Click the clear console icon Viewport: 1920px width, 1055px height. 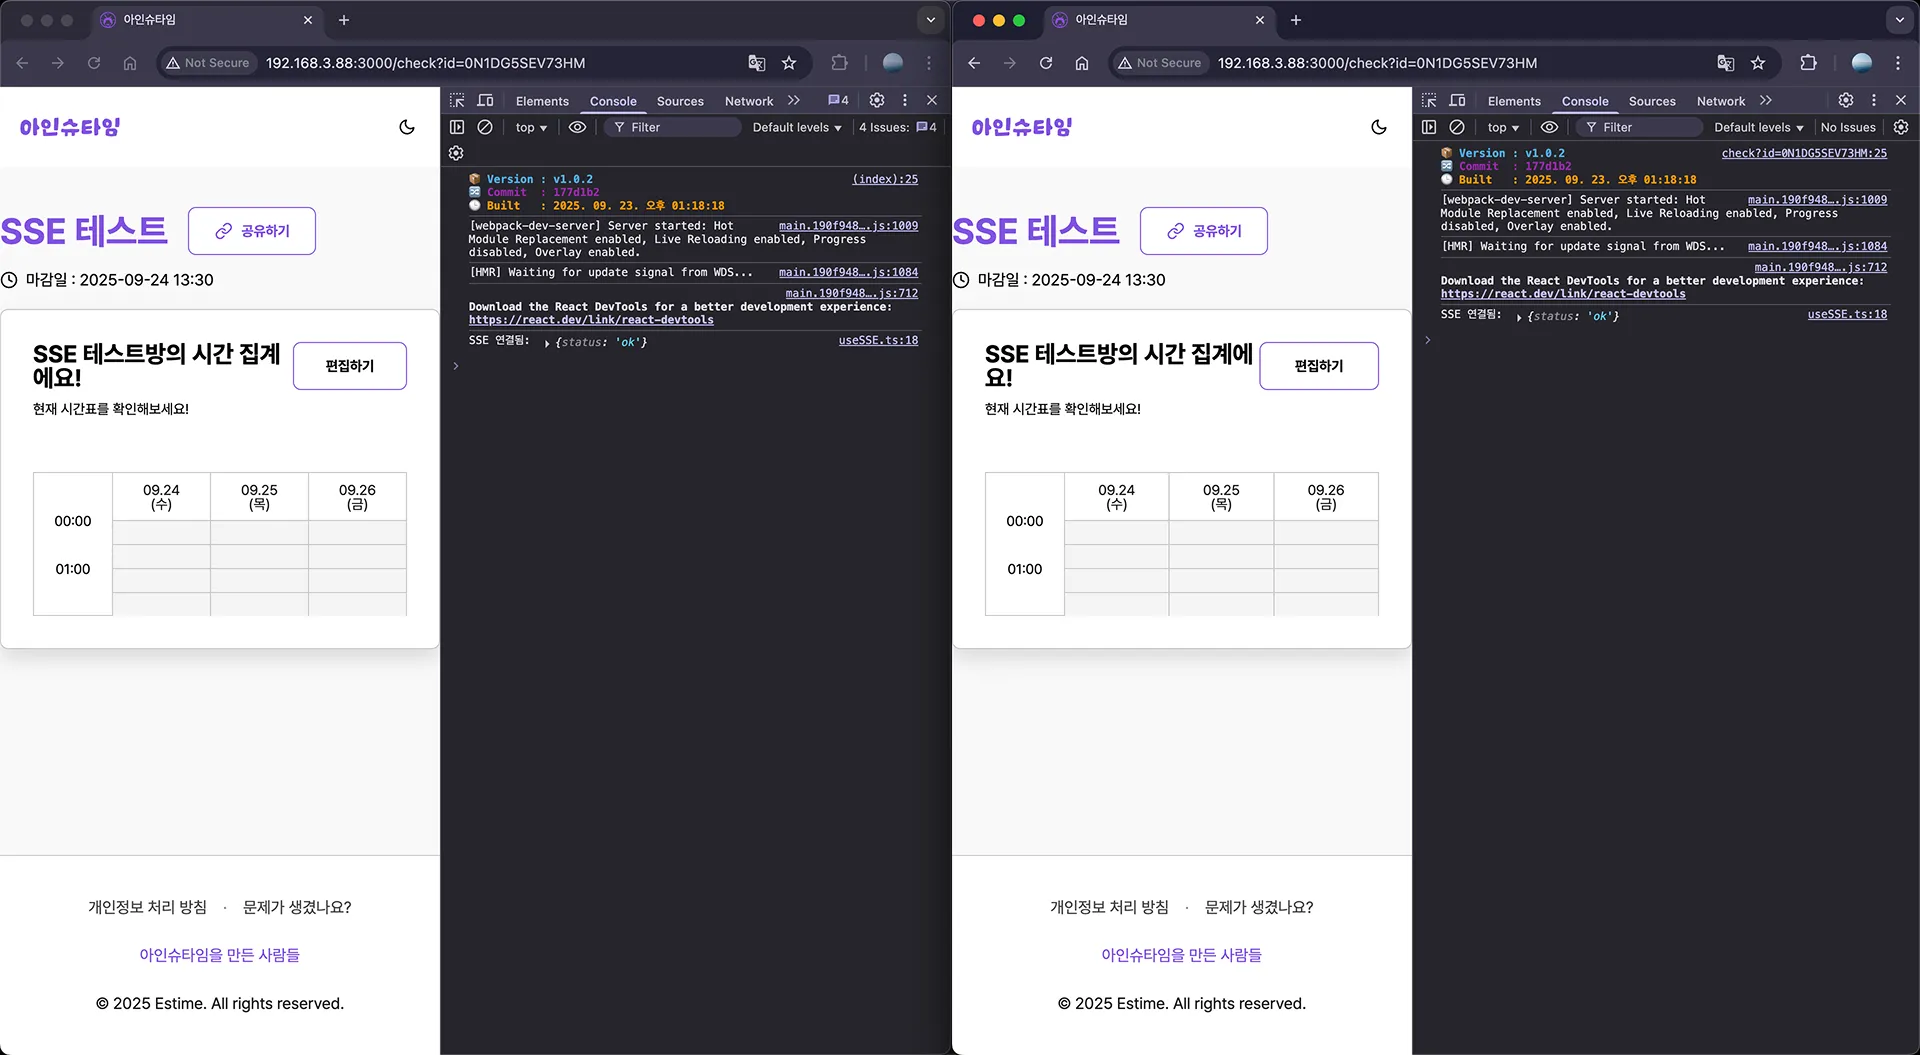[x=486, y=127]
